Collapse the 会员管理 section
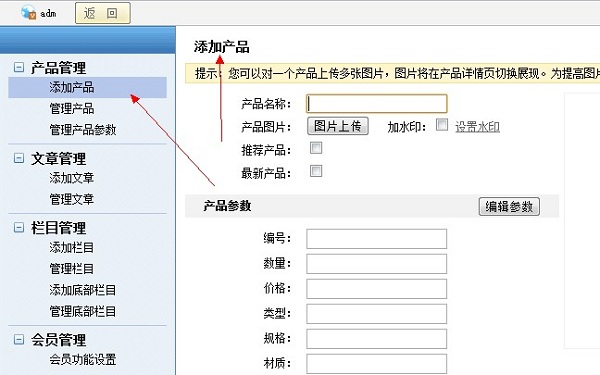600x375 pixels. pos(18,339)
